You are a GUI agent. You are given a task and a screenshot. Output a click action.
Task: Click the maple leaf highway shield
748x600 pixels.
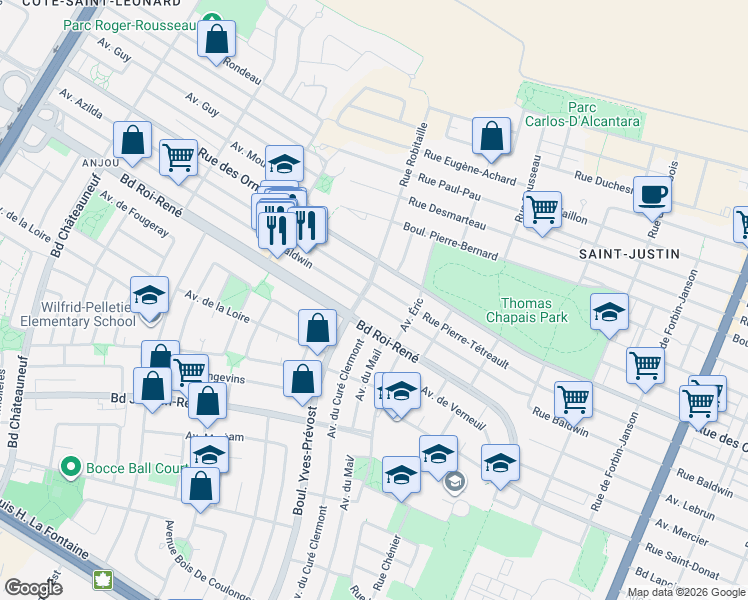(x=103, y=580)
